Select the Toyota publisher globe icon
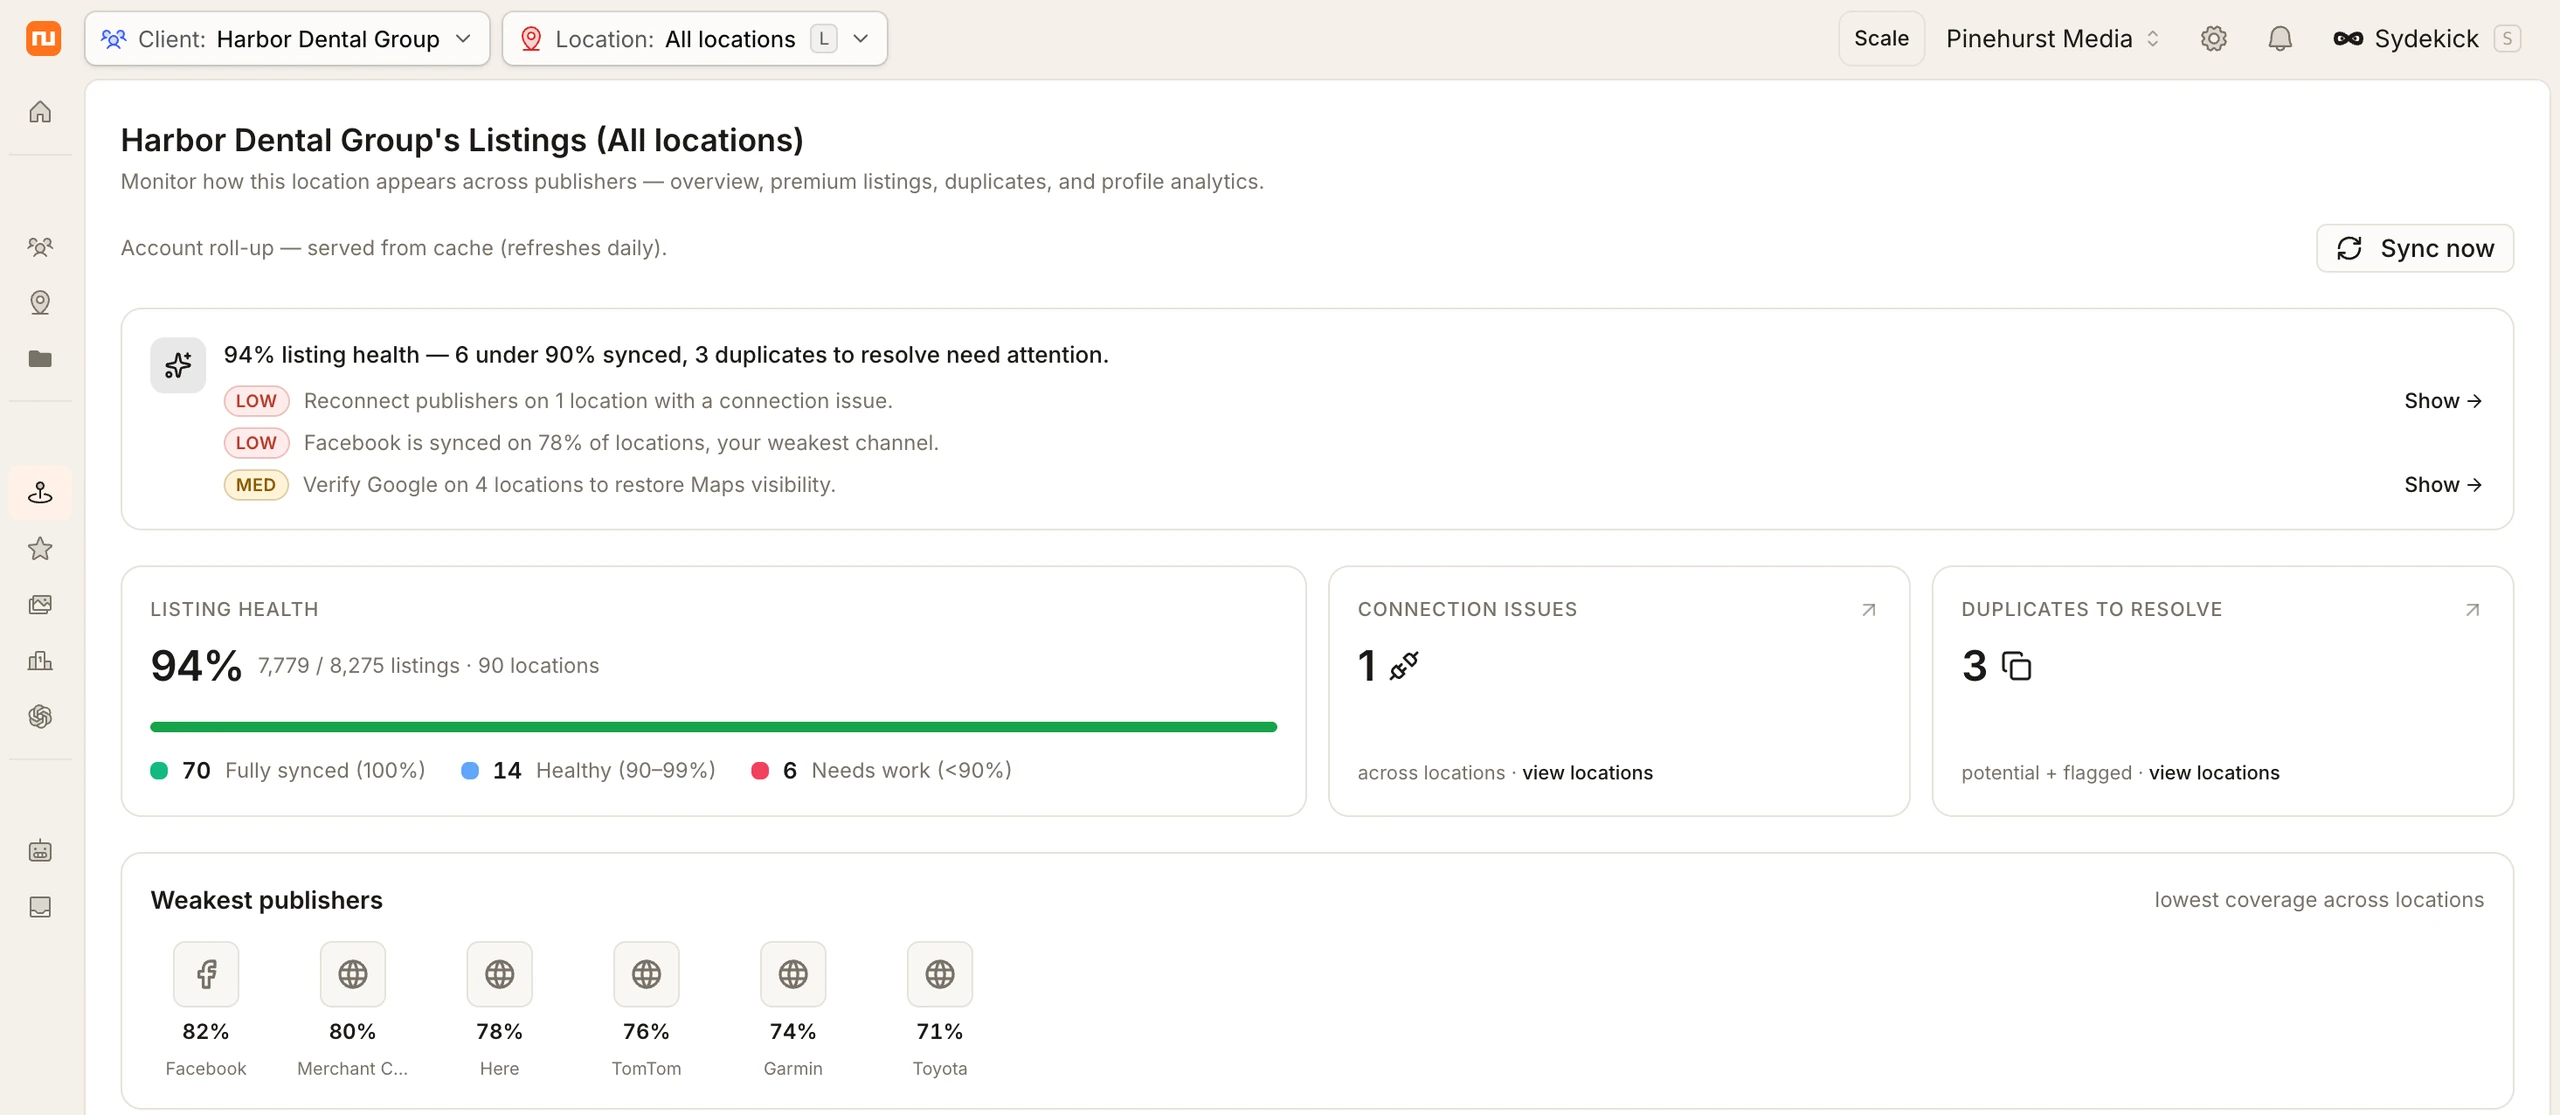The height and width of the screenshot is (1115, 2560). pos(940,974)
